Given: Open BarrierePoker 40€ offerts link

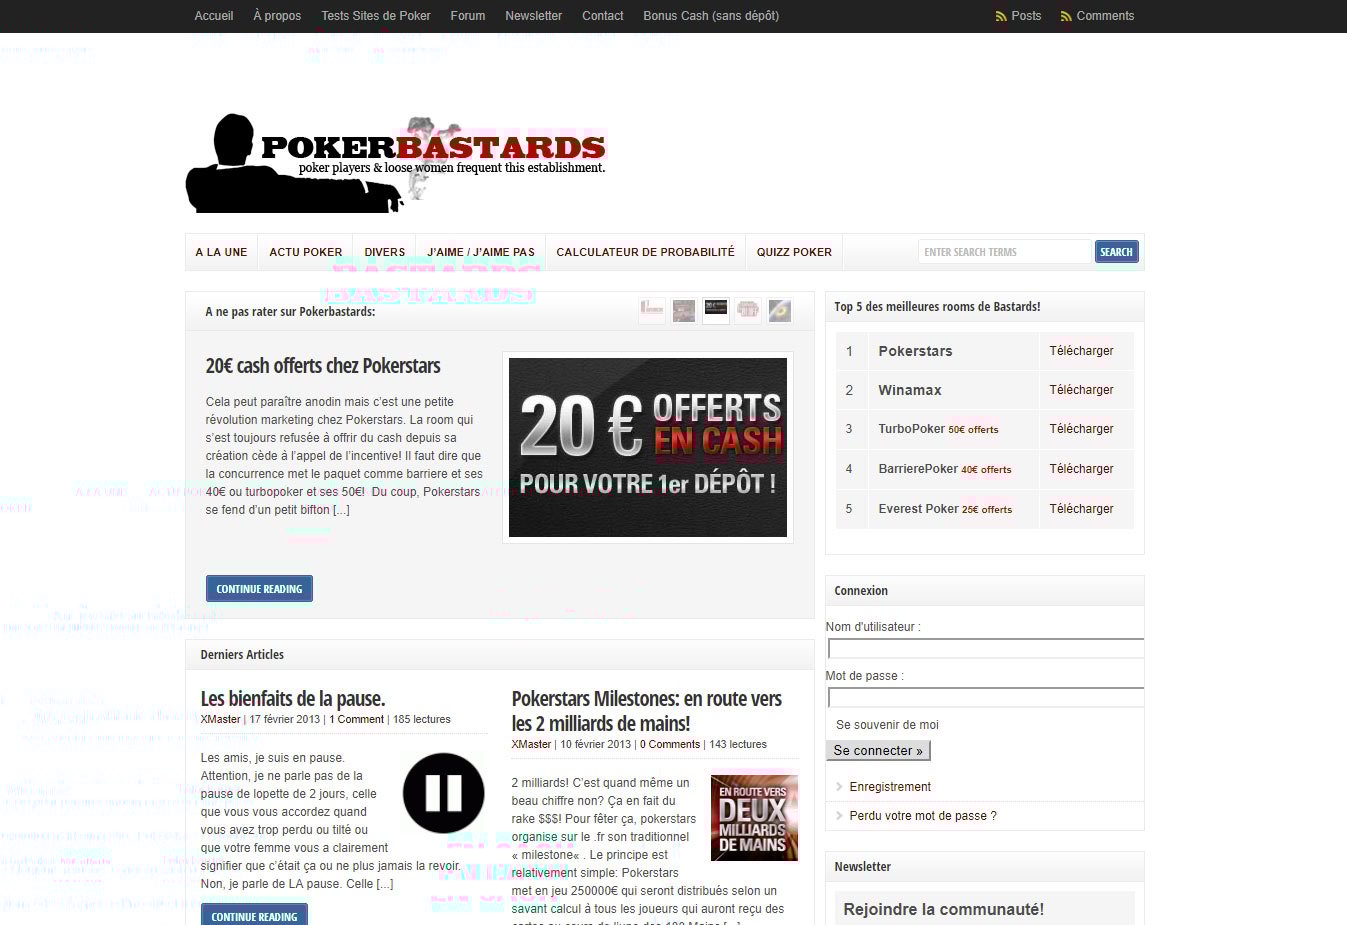Looking at the screenshot, I should click(945, 469).
